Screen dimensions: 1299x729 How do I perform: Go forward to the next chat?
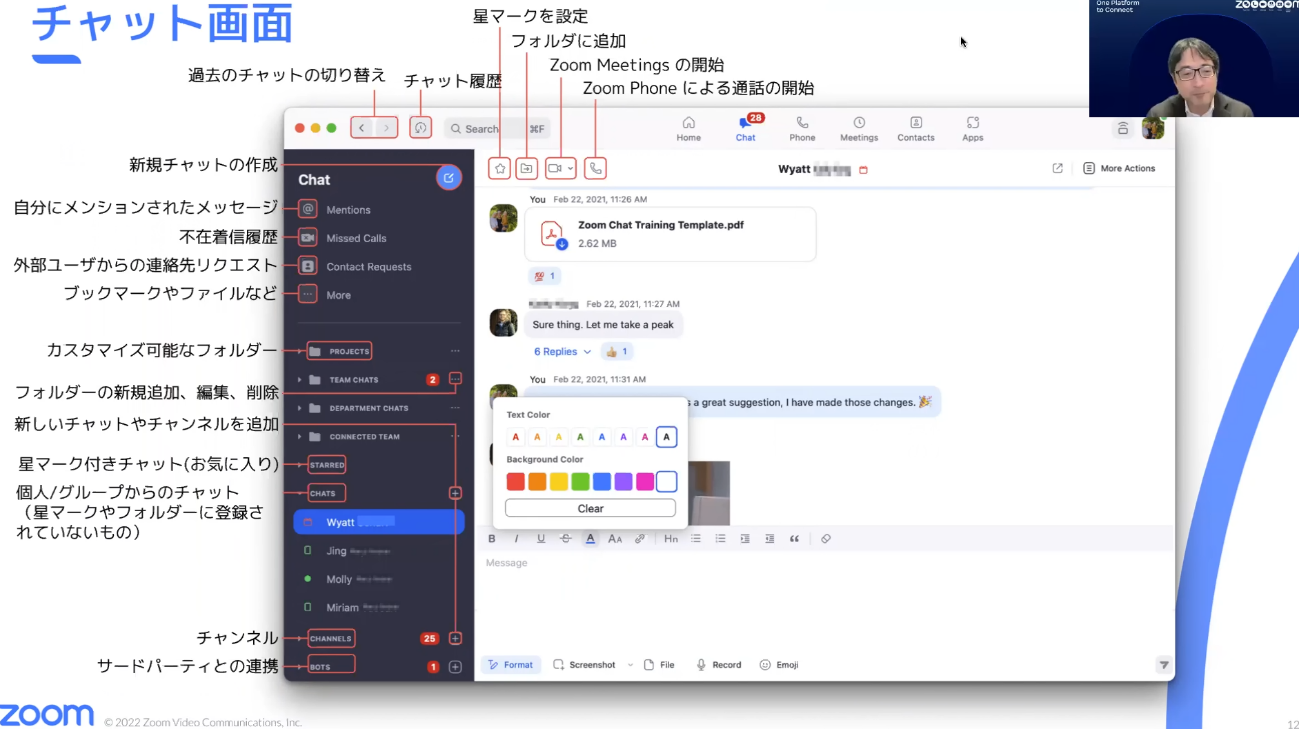pyautogui.click(x=386, y=128)
